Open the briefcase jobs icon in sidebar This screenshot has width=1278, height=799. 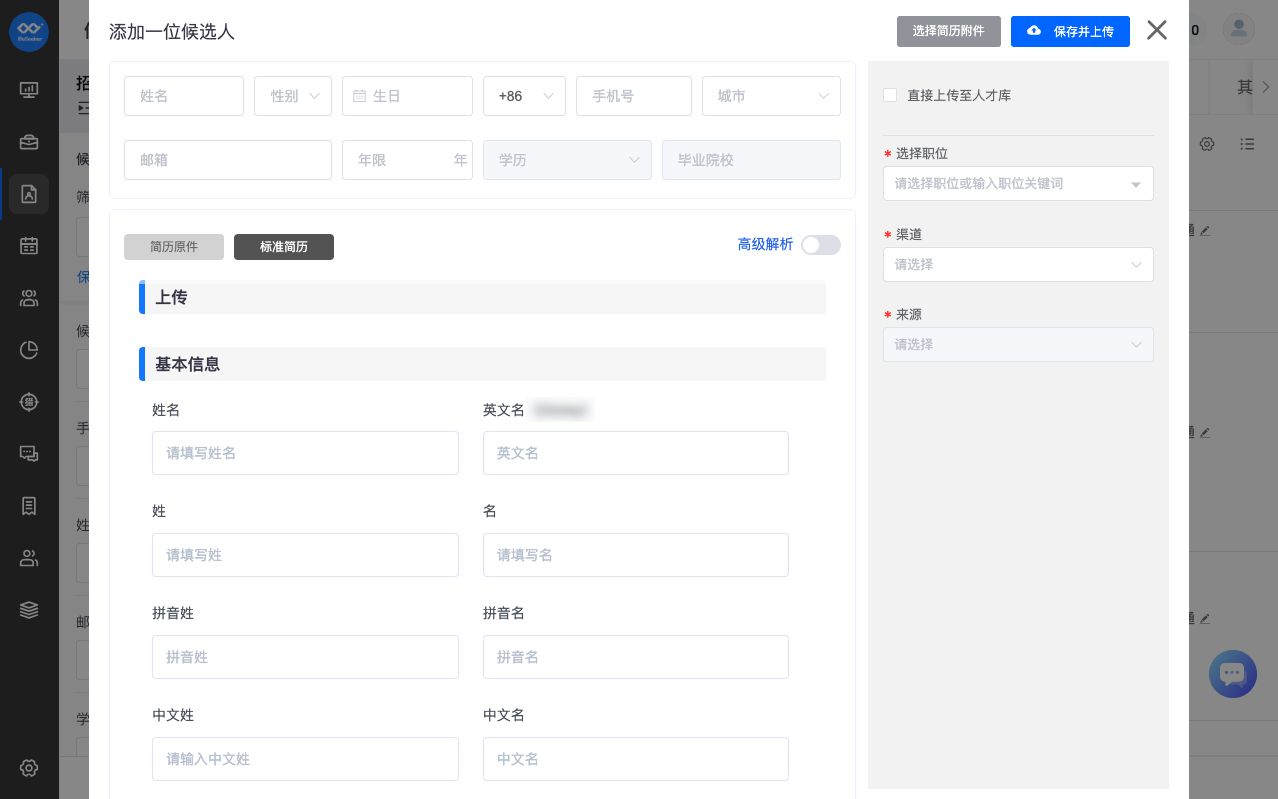(29, 142)
